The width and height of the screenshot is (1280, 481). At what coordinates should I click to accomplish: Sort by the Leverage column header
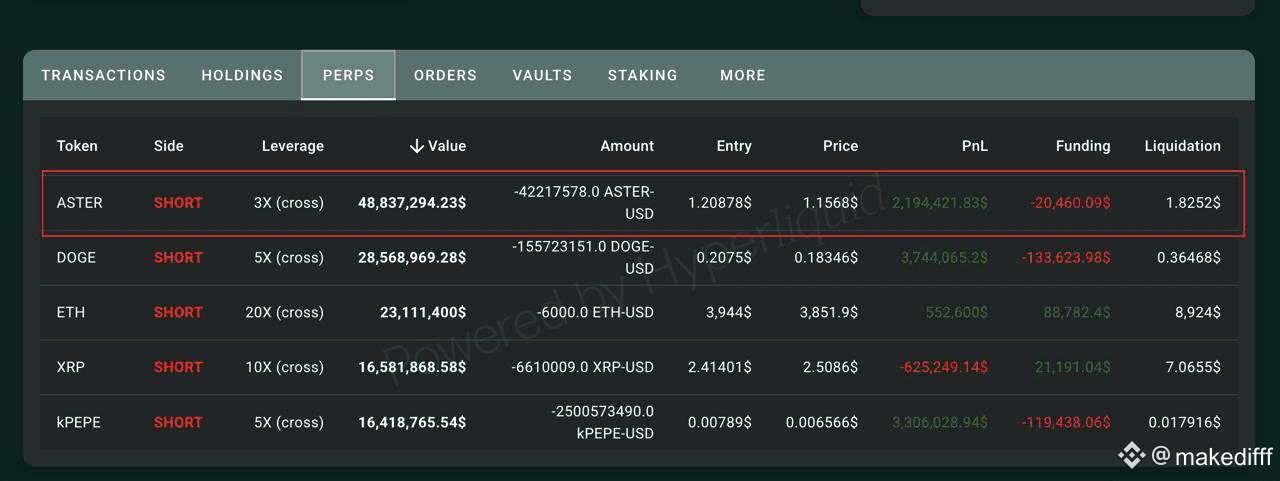[292, 146]
